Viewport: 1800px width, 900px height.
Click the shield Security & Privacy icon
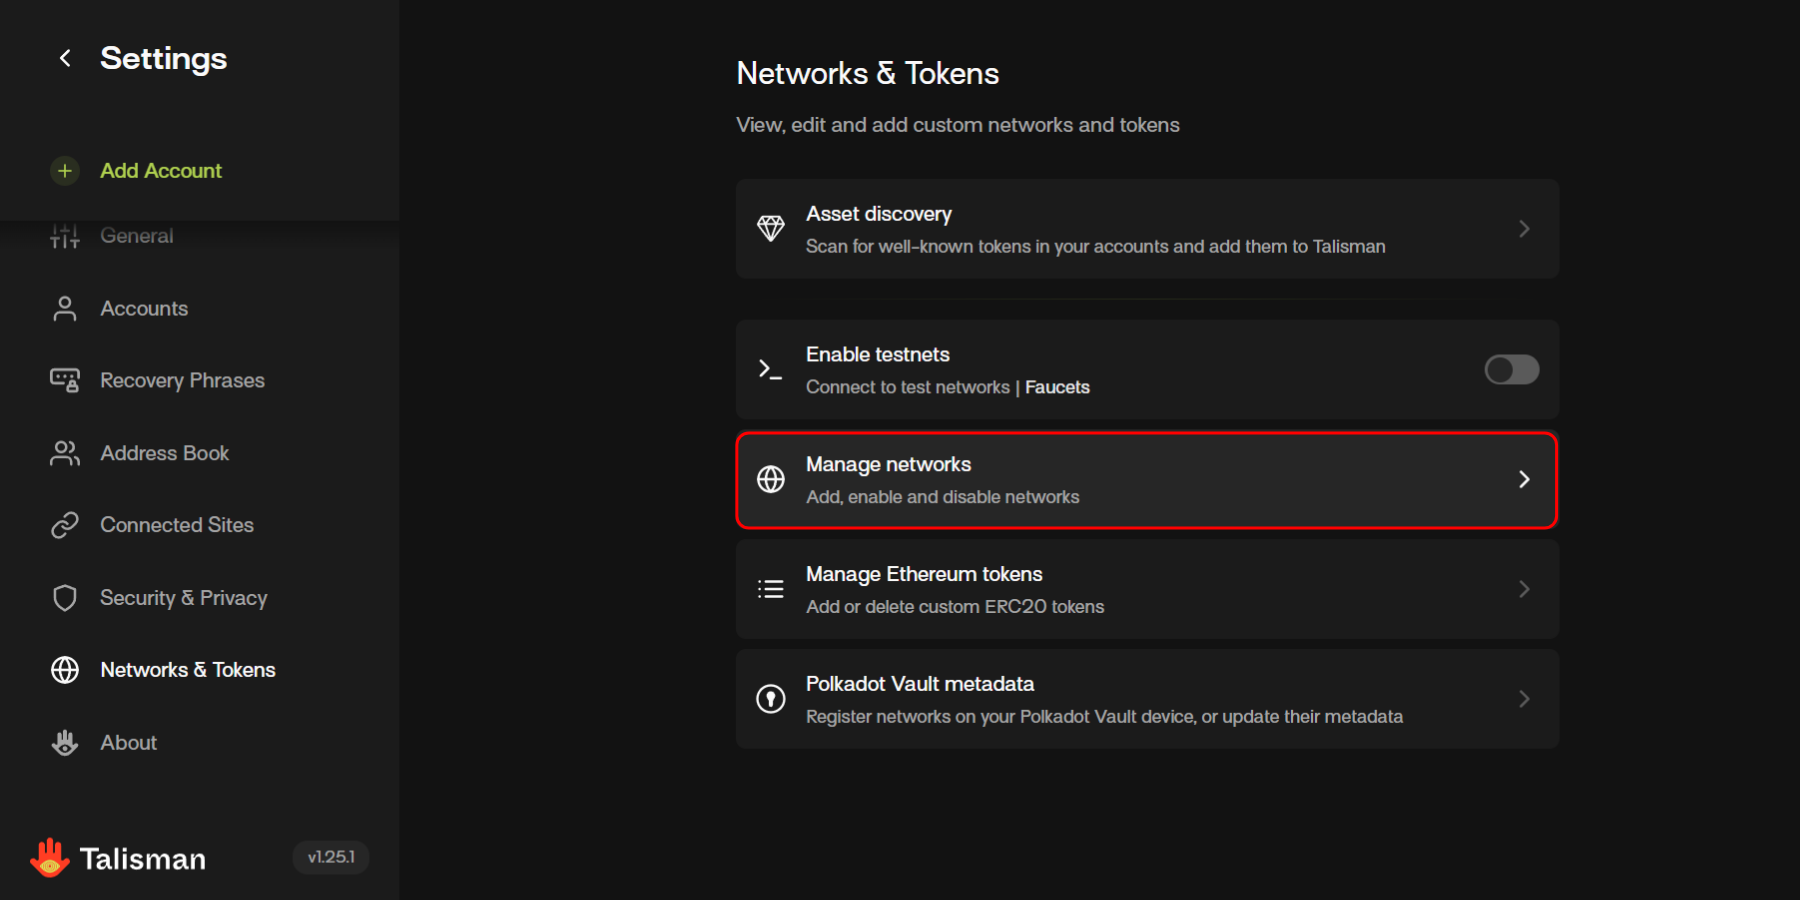pos(65,598)
